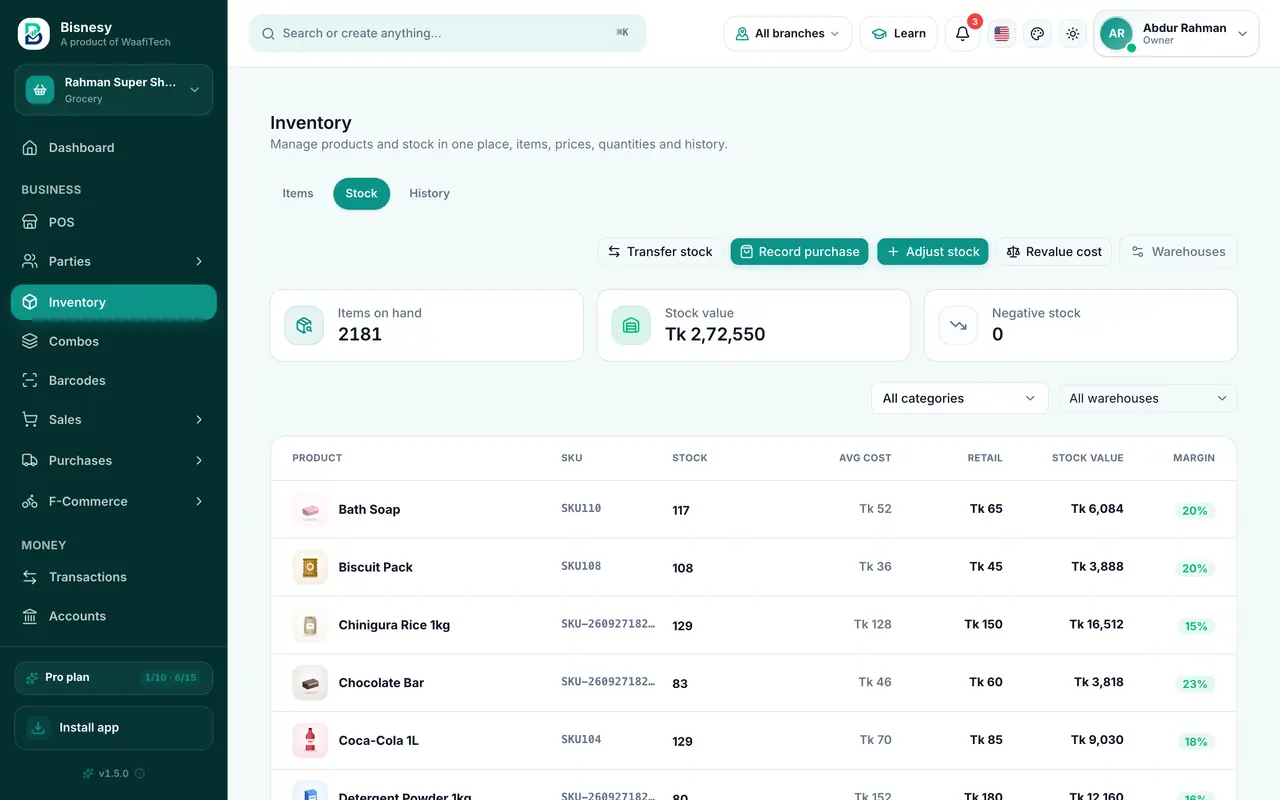Click the Combos layers icon
Screen dimensions: 1280x800
[30, 341]
